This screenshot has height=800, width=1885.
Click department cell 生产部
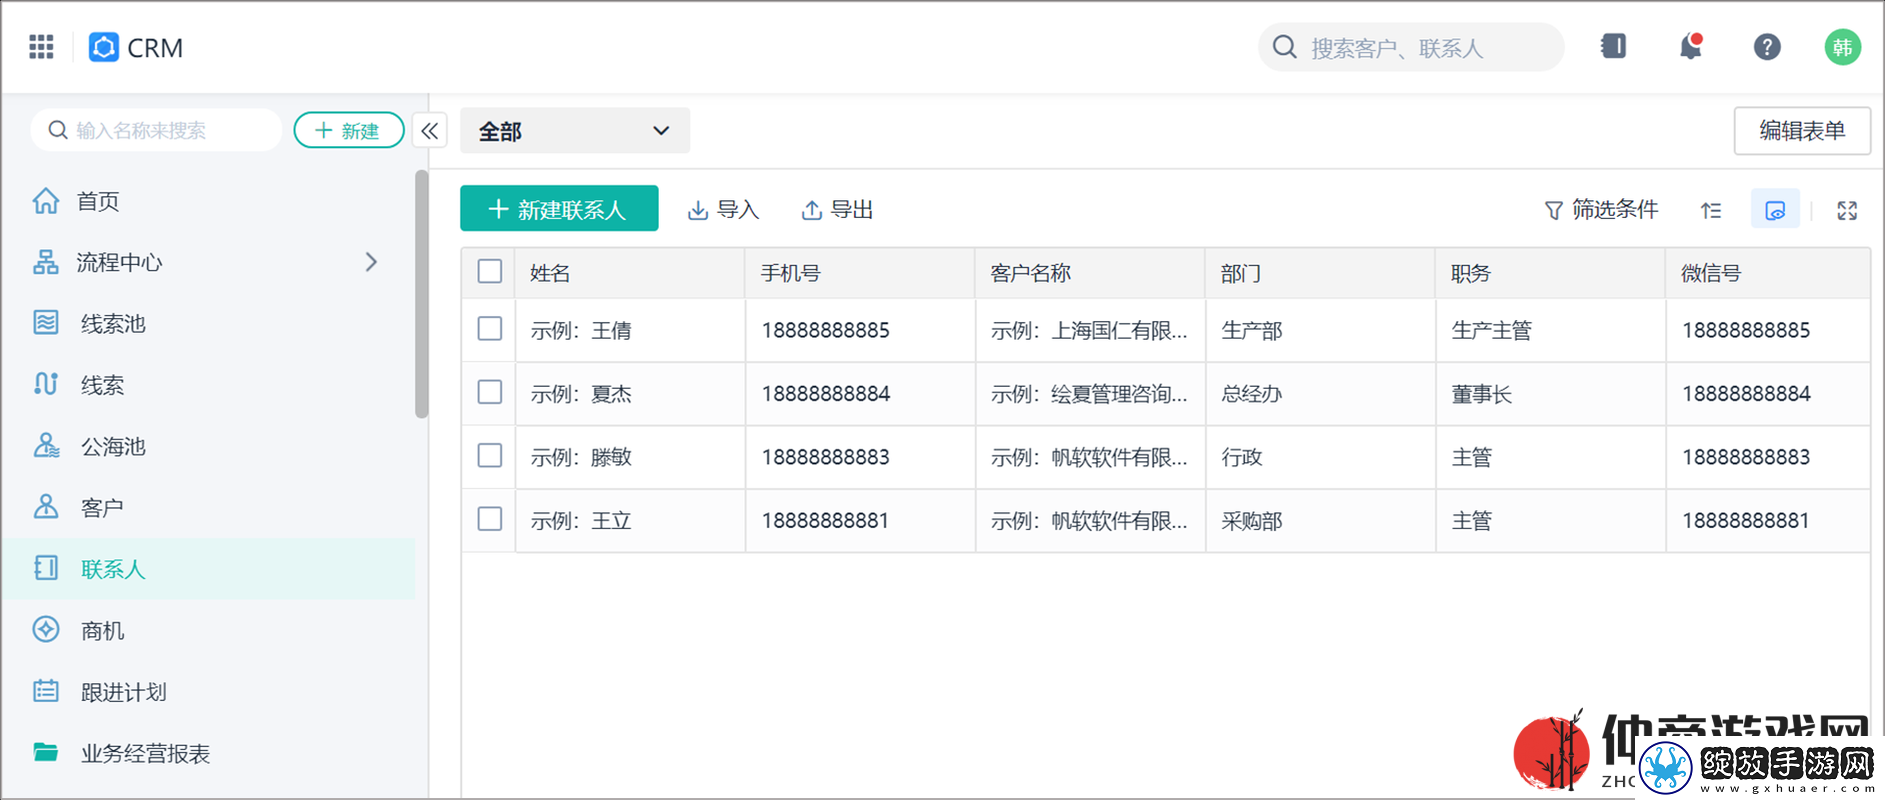tap(1320, 330)
